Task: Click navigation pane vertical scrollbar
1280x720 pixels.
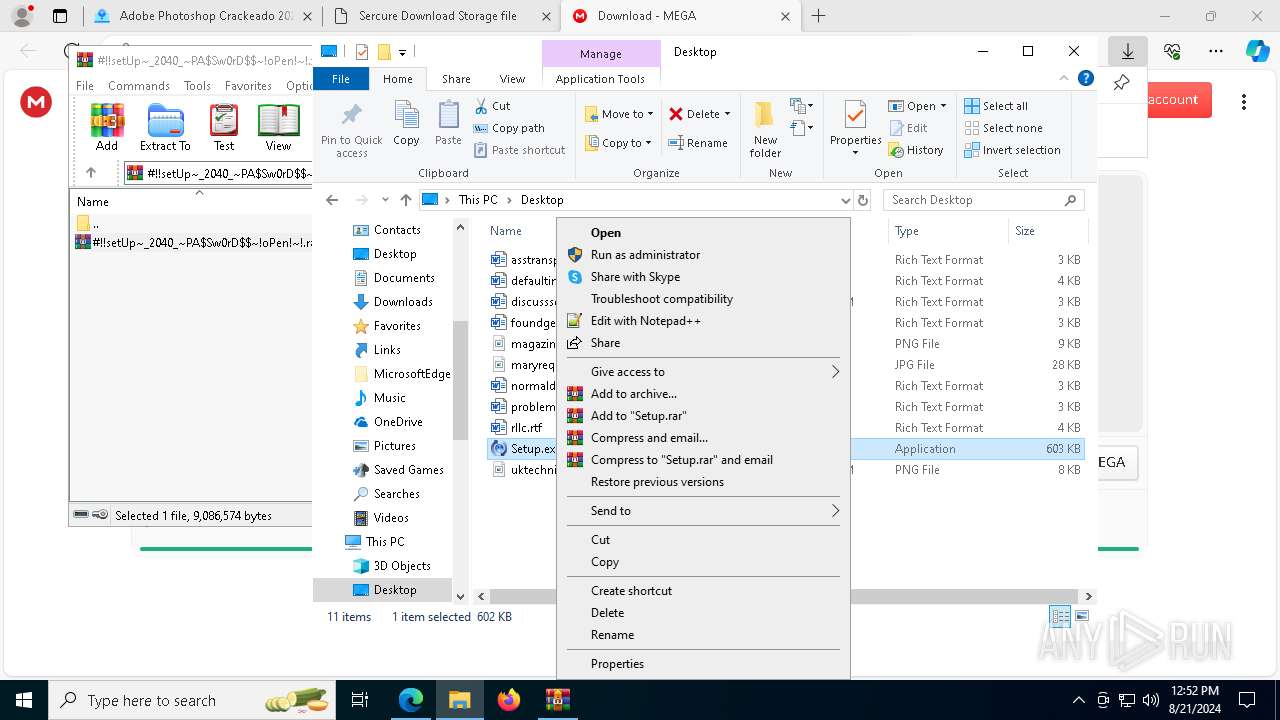Action: 460,380
